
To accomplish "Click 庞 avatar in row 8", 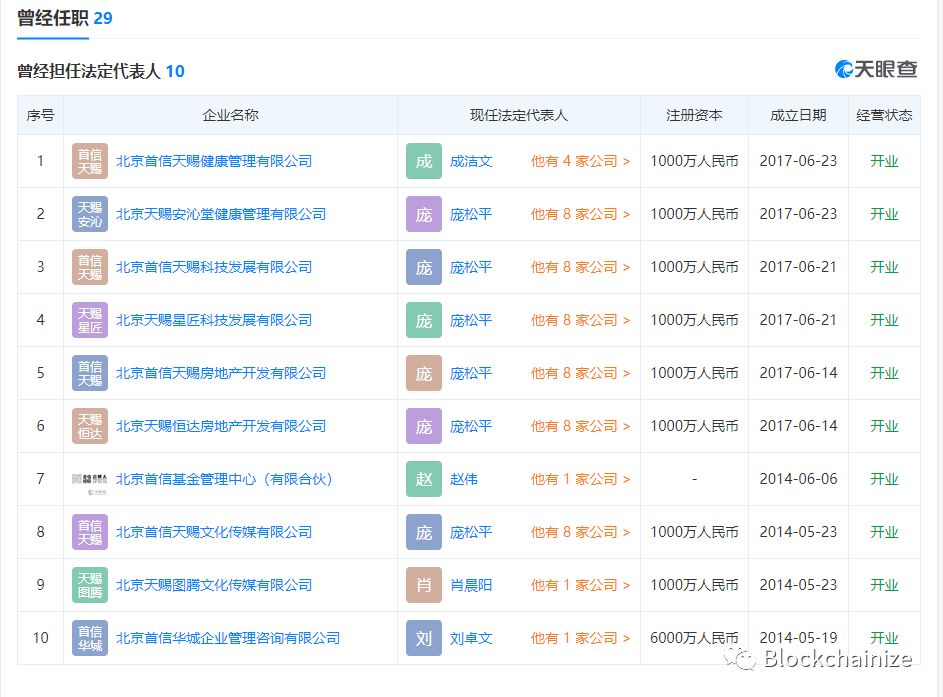I will pos(424,532).
